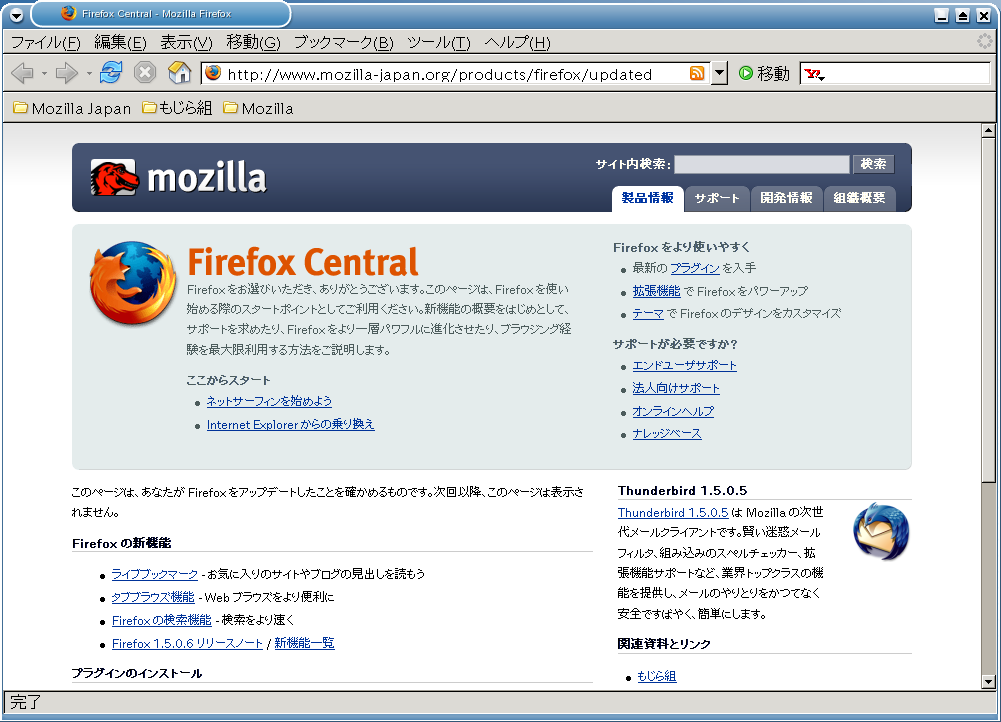Open the エンドユーザサポート link

684,365
